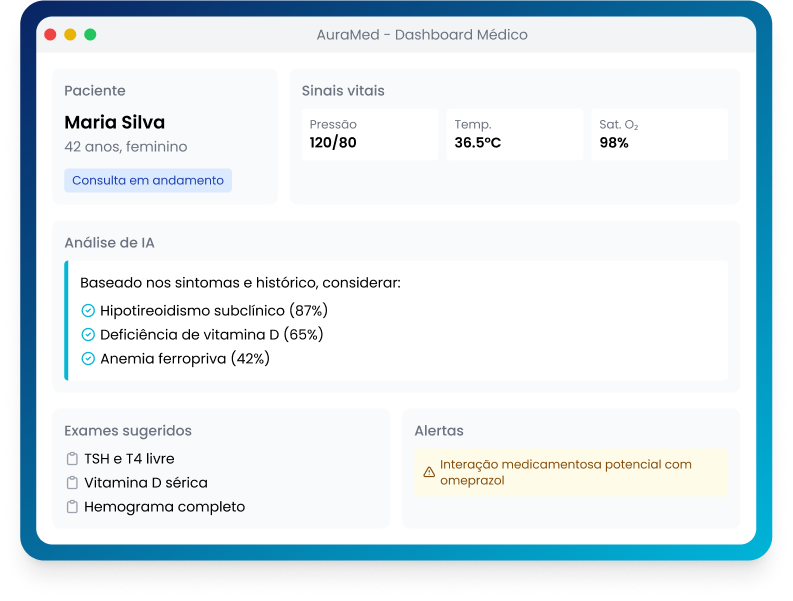This screenshot has height=601, width=793.
Task: Select the Deficiência de vitamina D (65%) text
Action: [212, 335]
